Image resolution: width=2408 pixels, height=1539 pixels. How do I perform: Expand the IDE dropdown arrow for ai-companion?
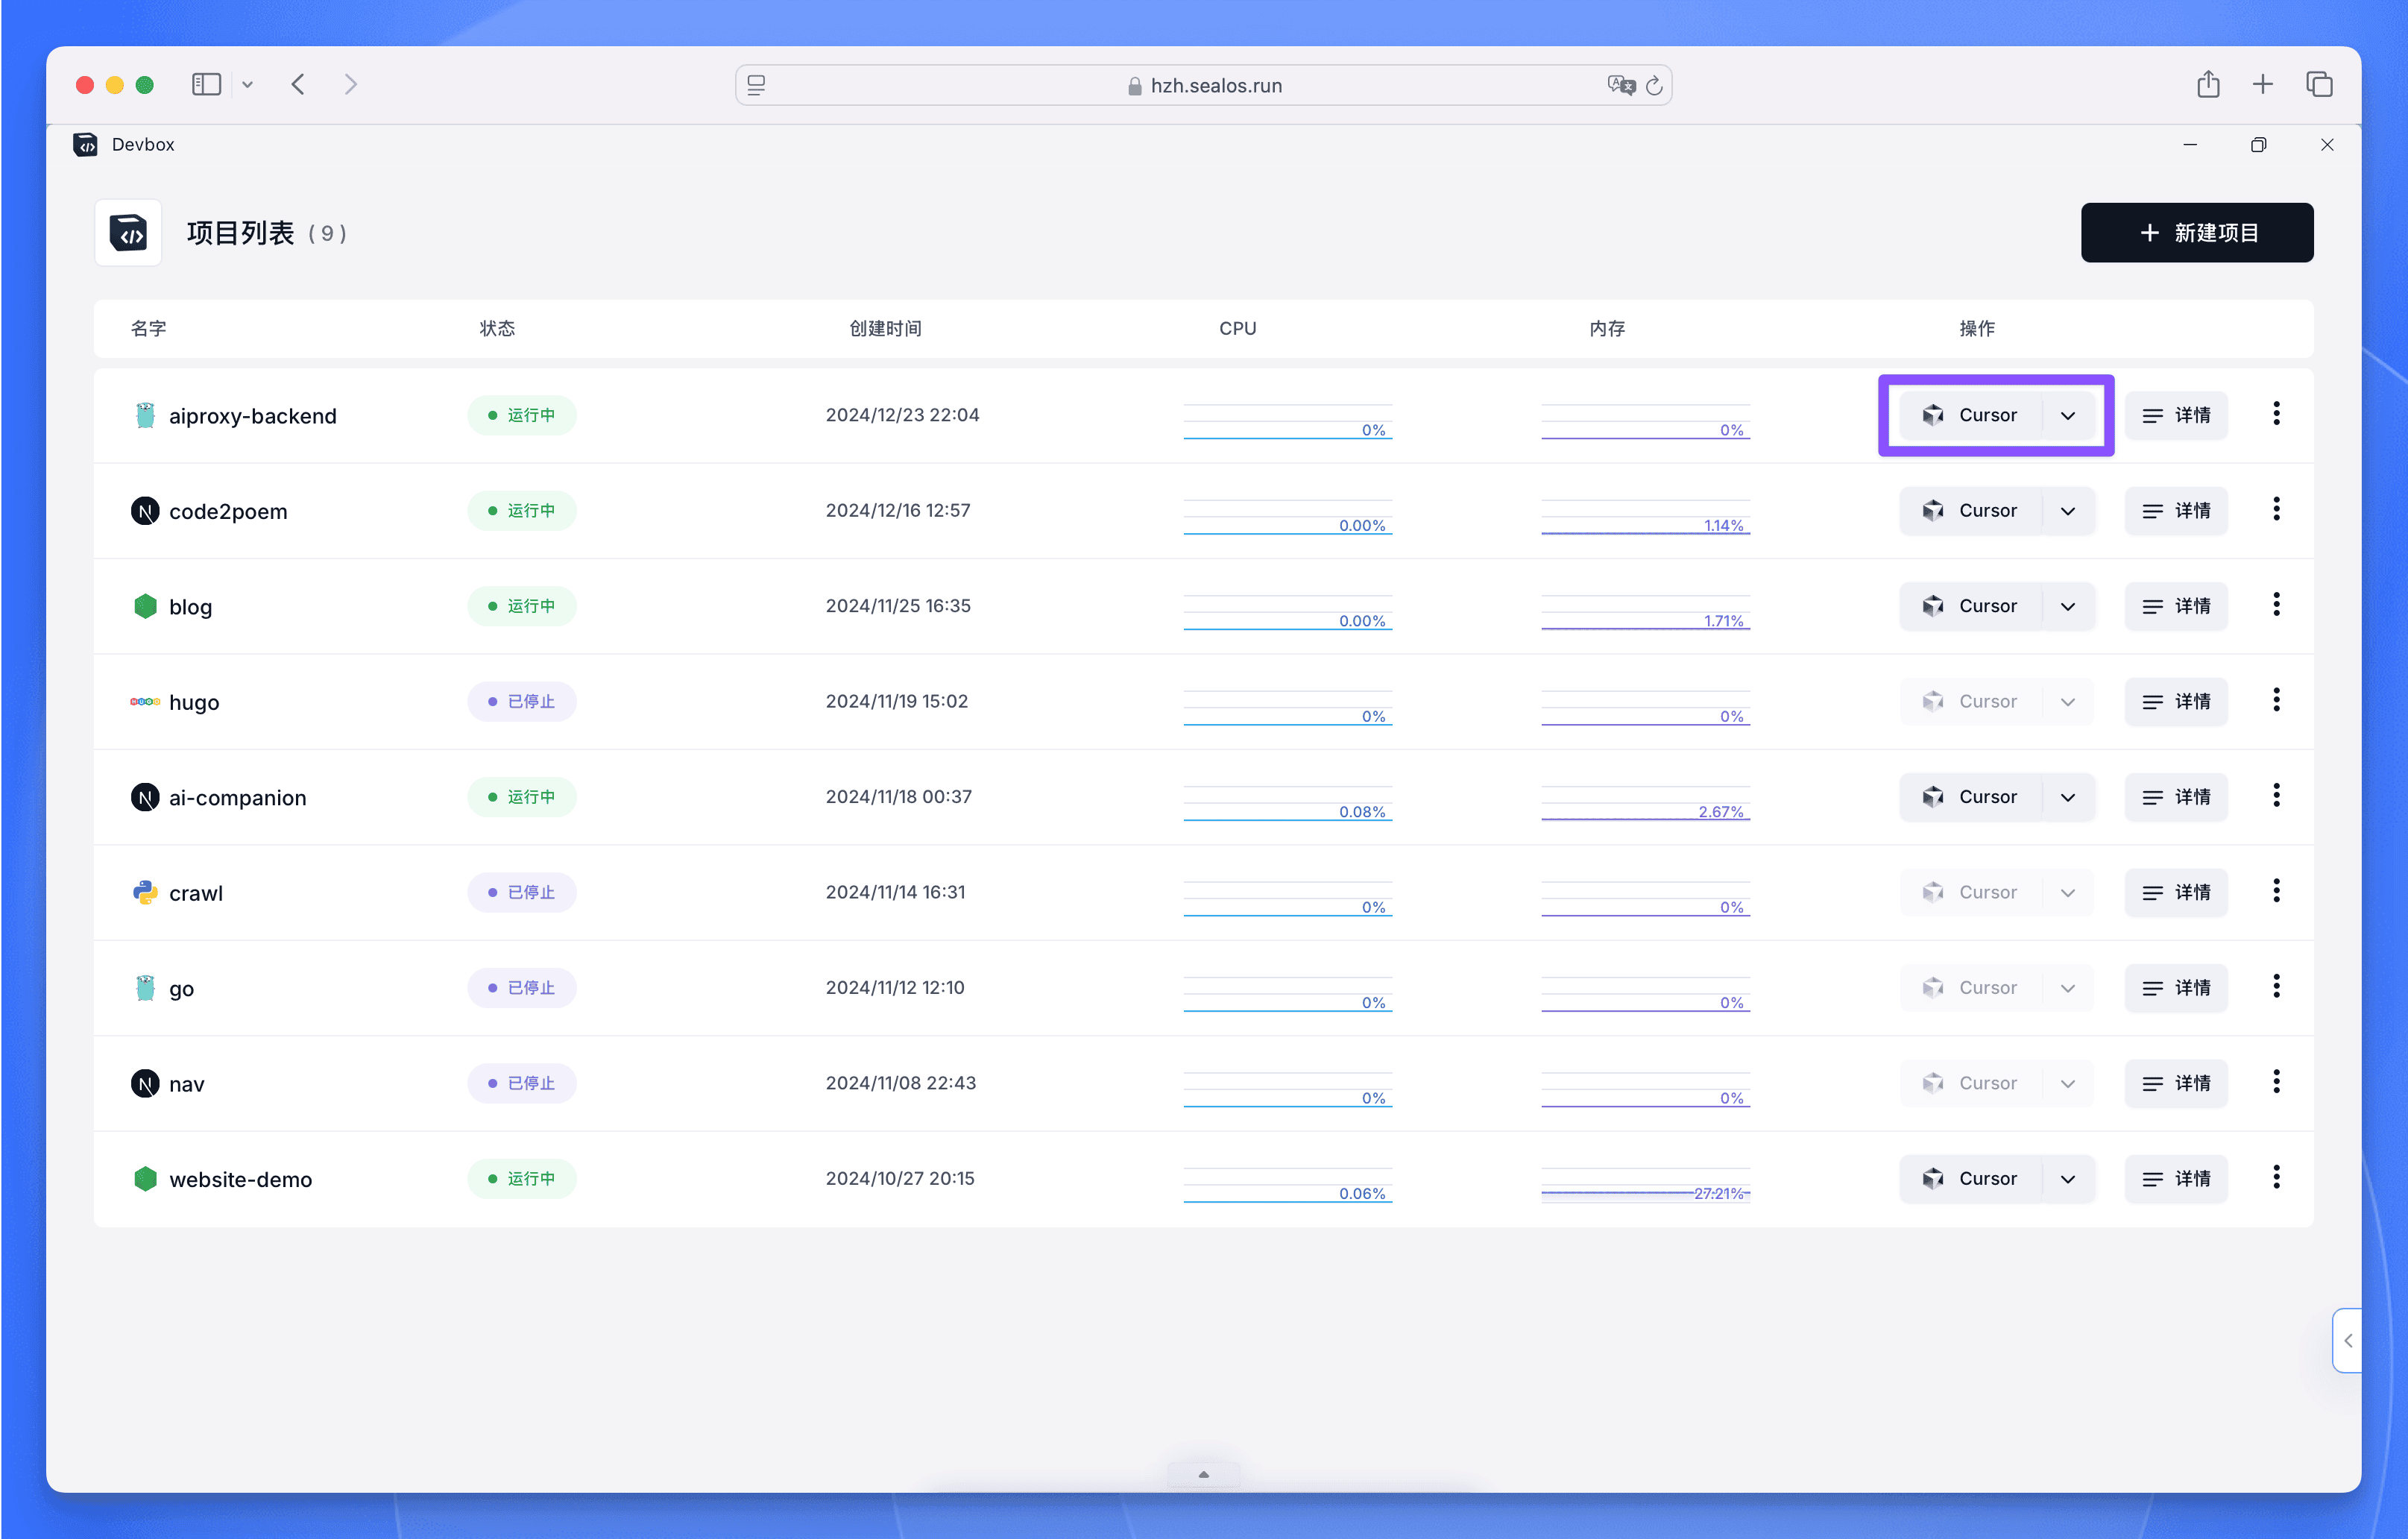point(2068,798)
